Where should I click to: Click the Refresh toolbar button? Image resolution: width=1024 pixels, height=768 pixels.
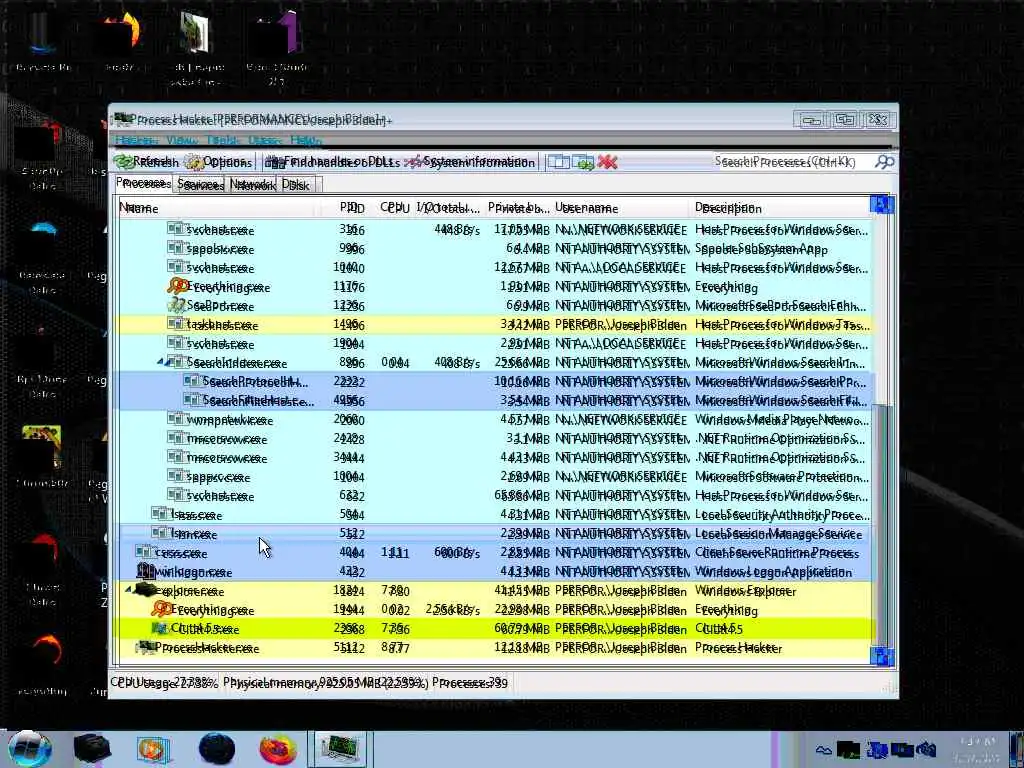pos(146,161)
